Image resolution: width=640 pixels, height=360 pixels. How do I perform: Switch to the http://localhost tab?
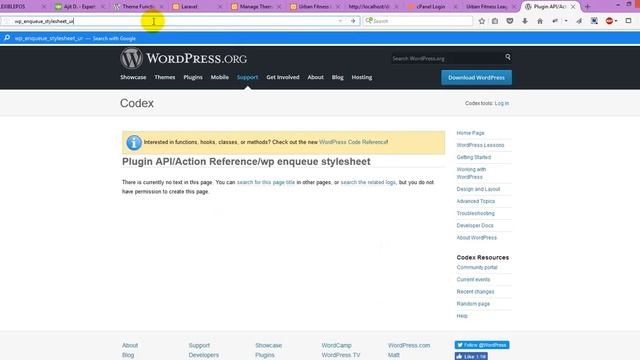point(369,7)
